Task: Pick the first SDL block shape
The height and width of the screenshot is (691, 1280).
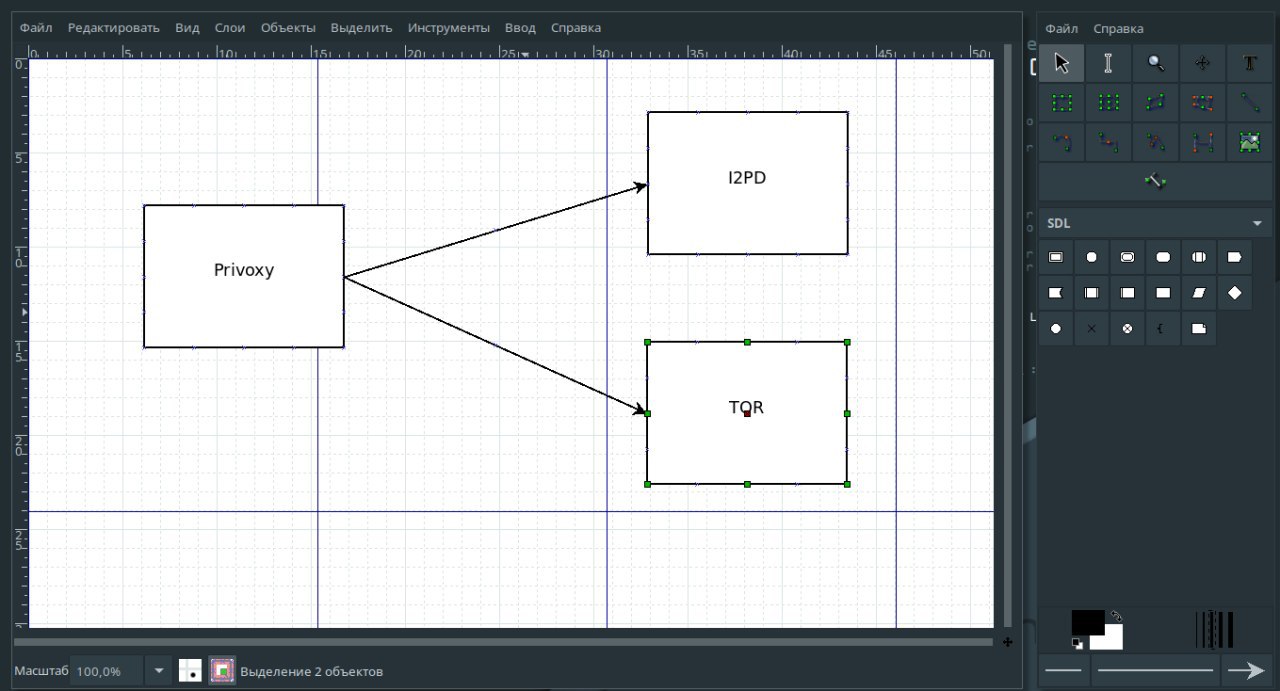Action: [1056, 257]
